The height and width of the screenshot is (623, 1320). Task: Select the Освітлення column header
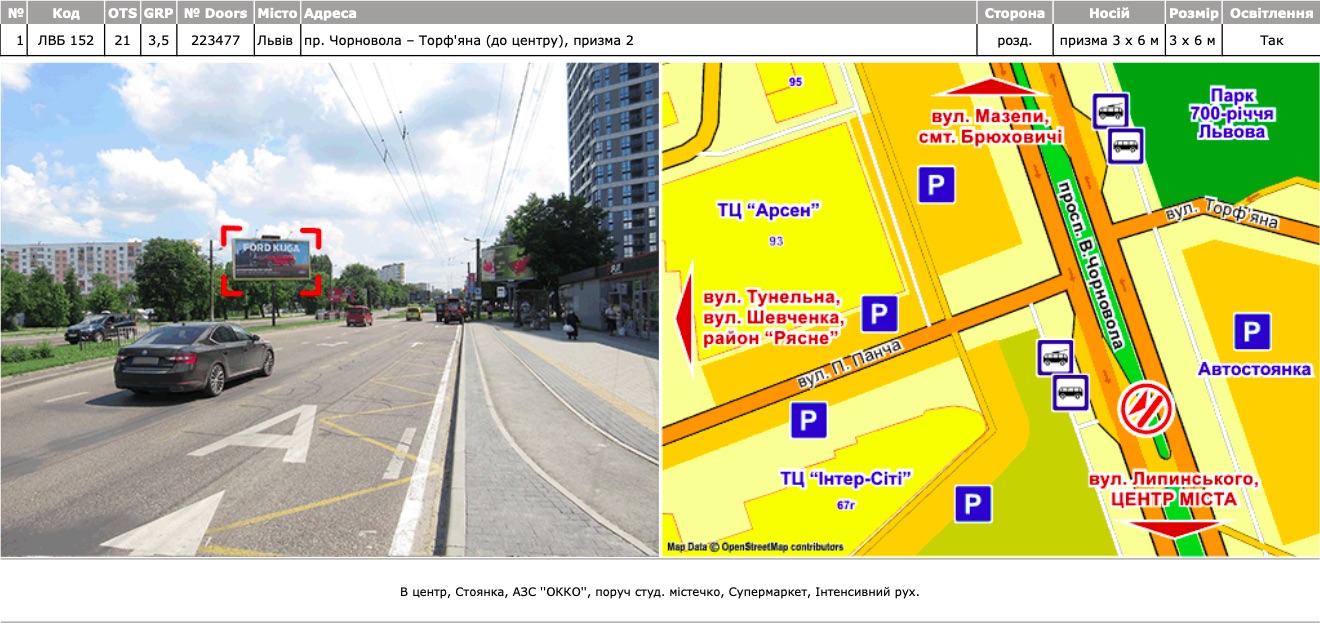click(x=1270, y=13)
